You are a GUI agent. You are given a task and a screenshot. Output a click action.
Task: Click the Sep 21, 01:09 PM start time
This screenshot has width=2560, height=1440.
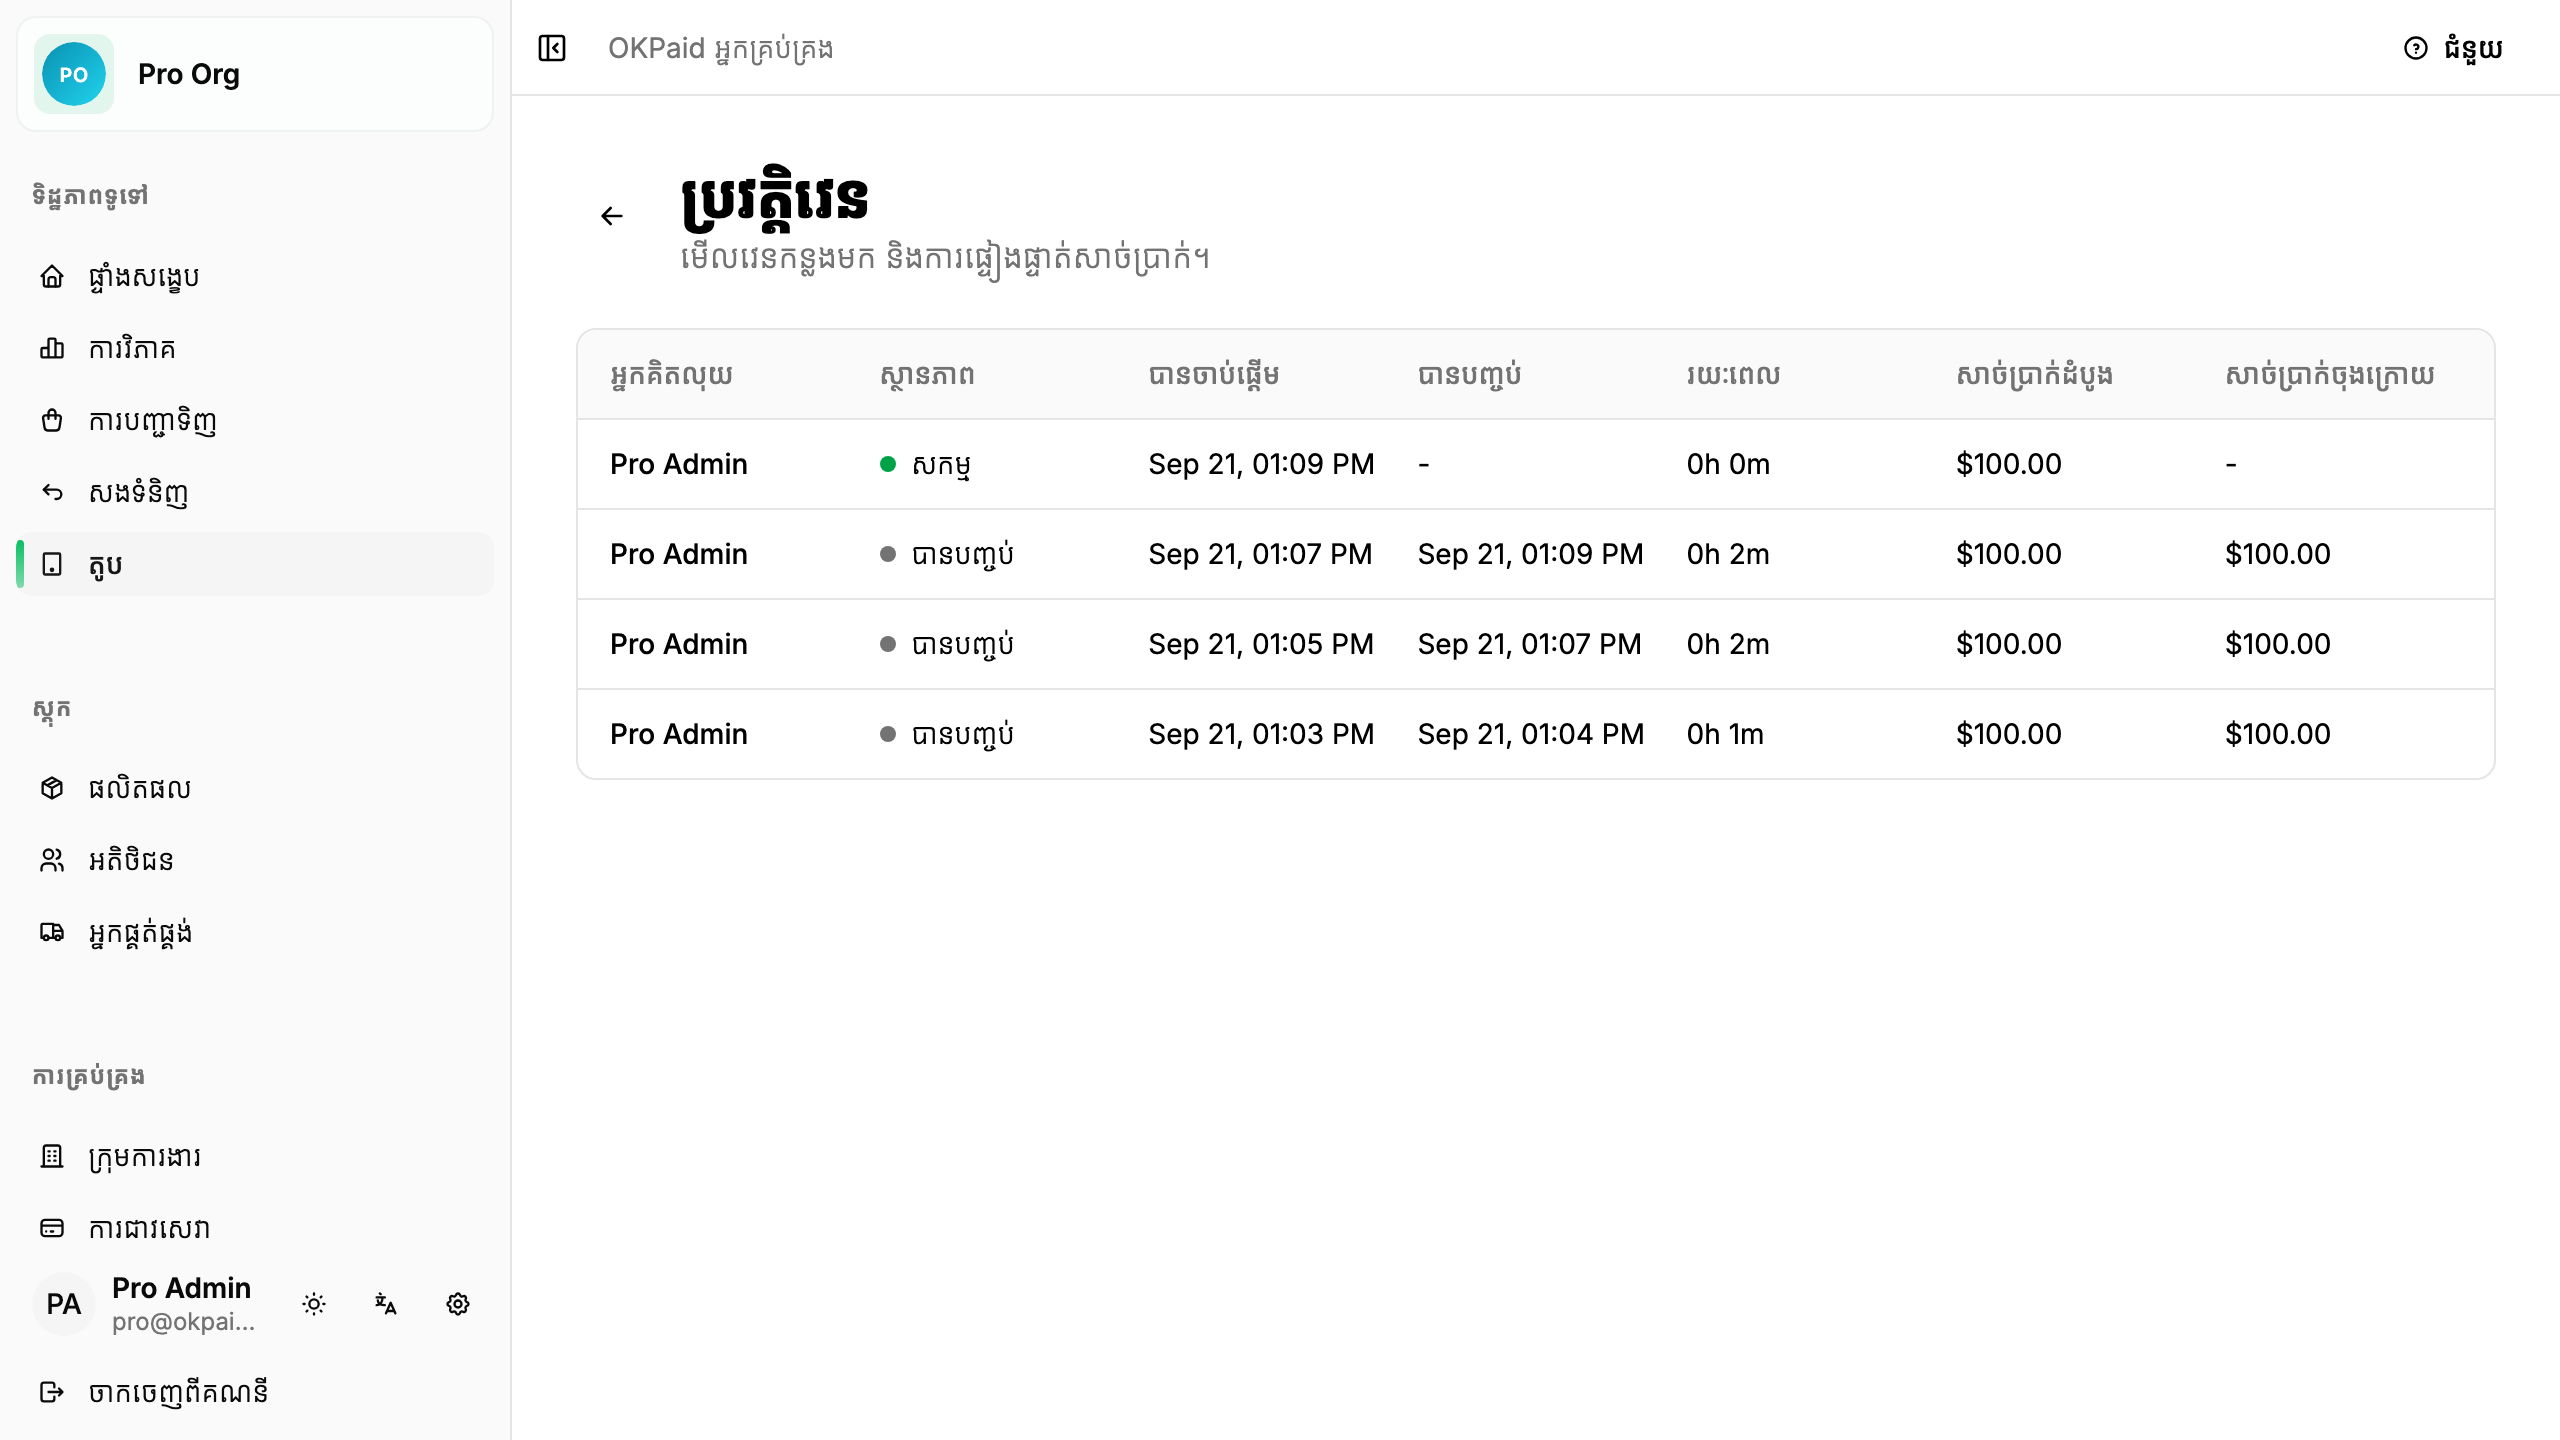[1261, 464]
